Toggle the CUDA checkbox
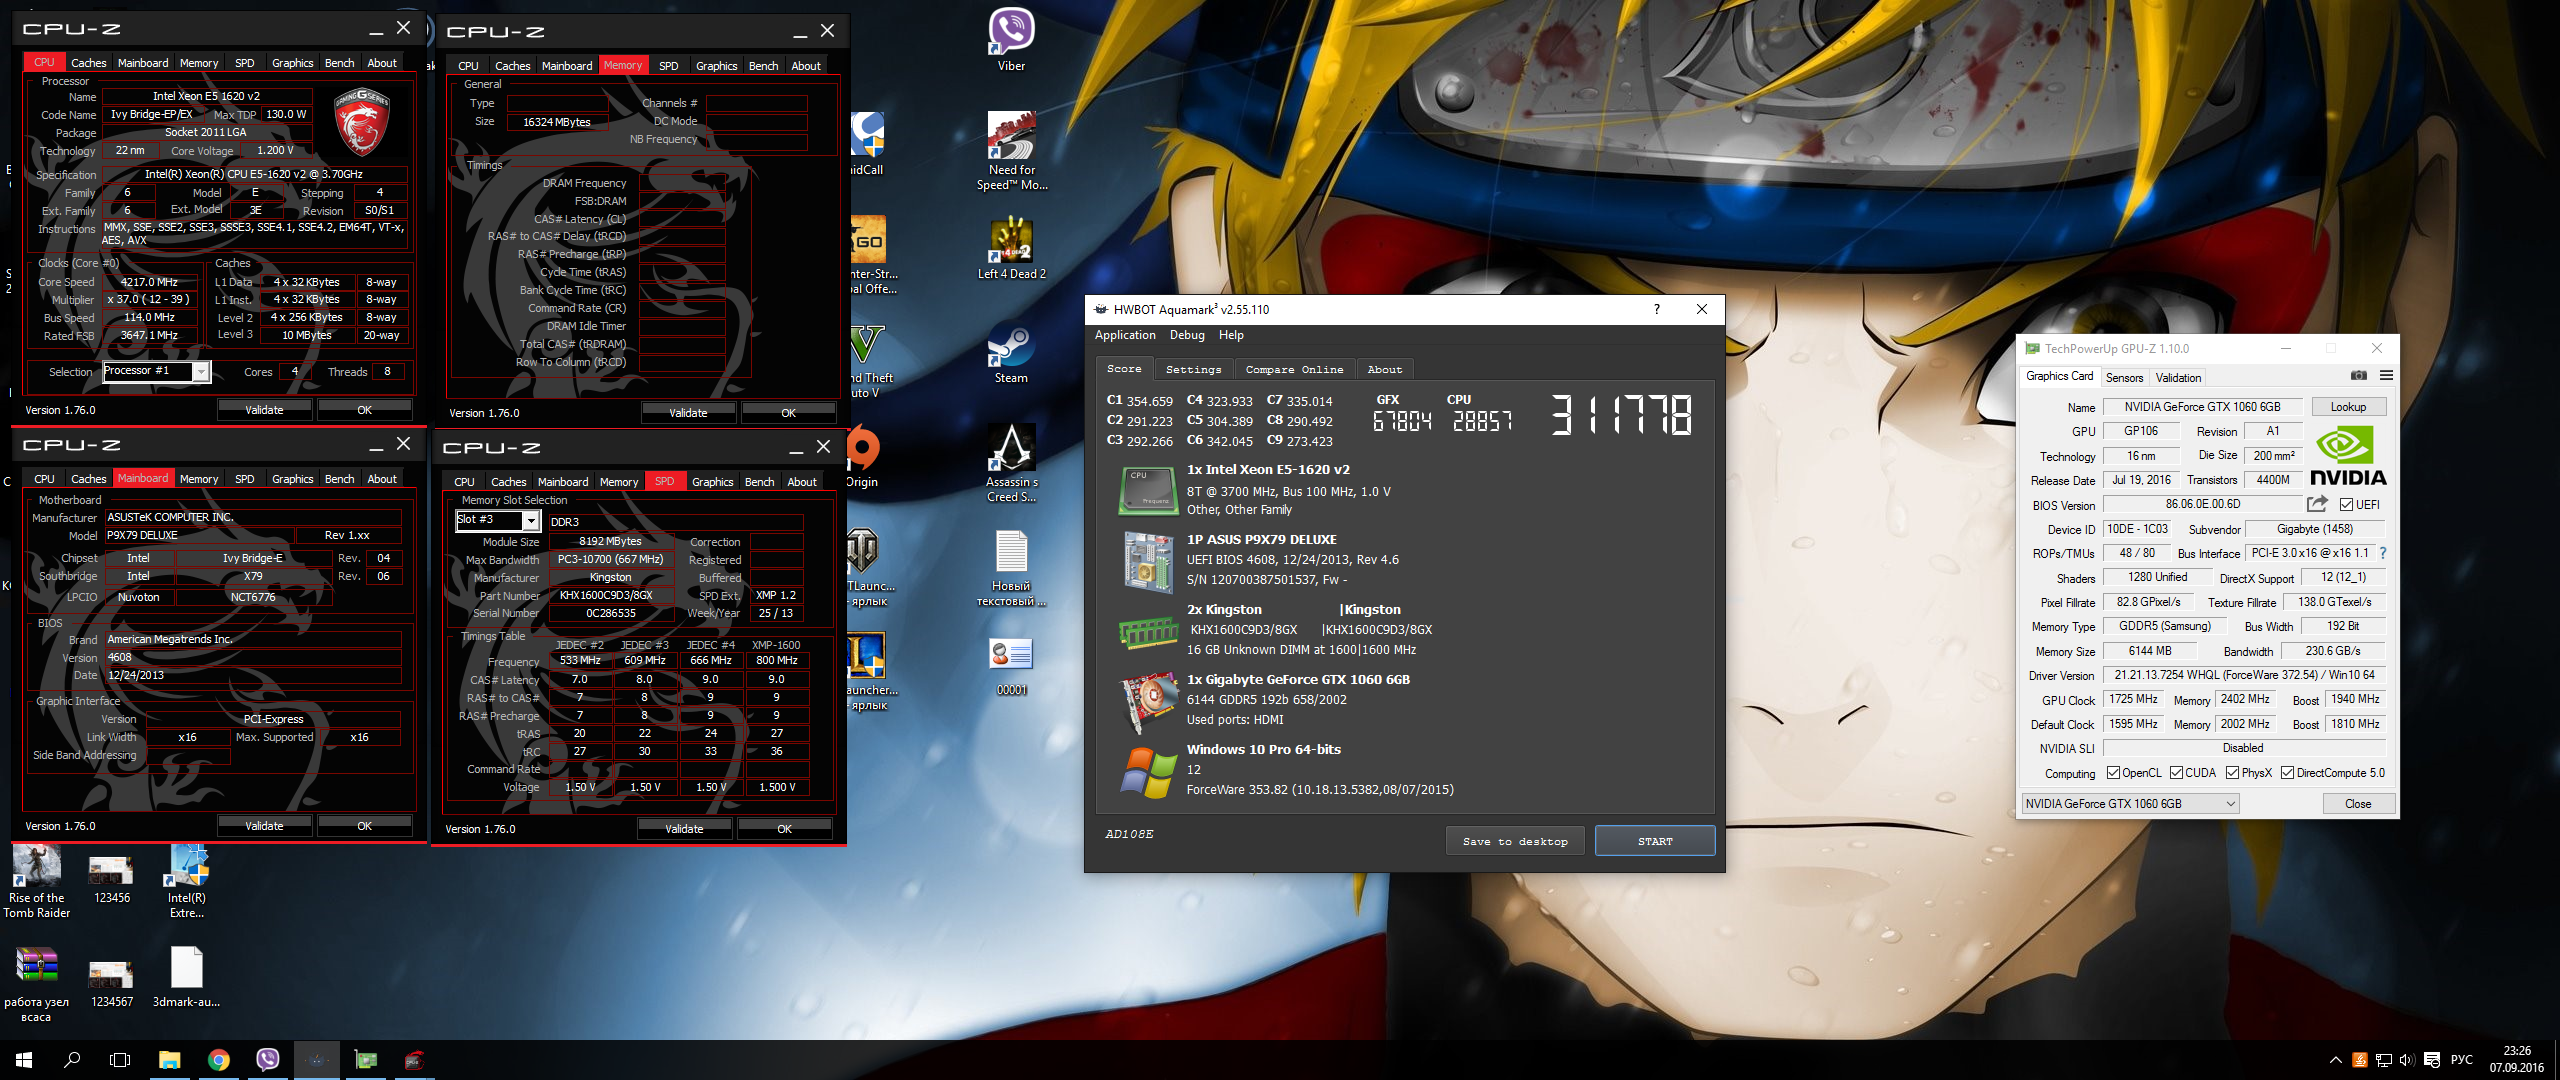The width and height of the screenshot is (2560, 1080). (2176, 773)
